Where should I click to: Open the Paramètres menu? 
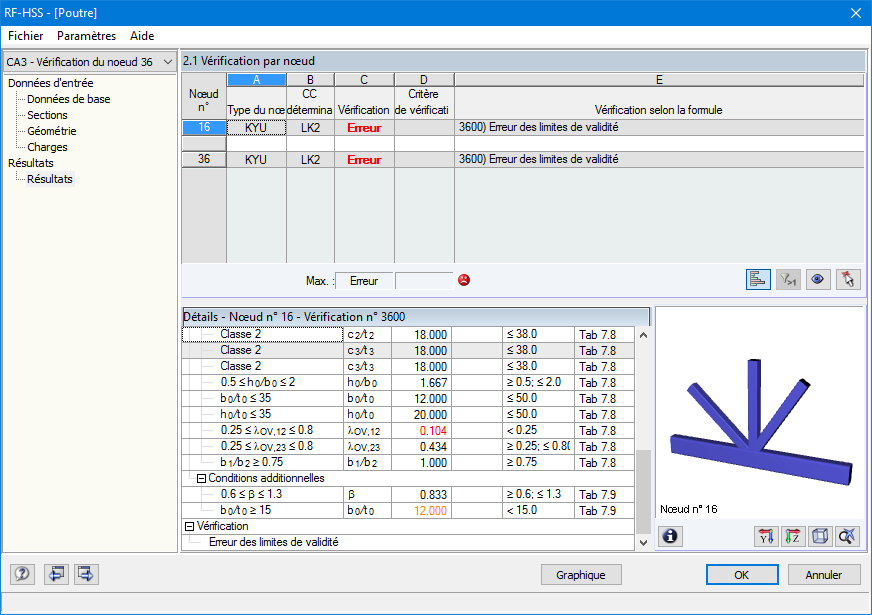coord(86,36)
